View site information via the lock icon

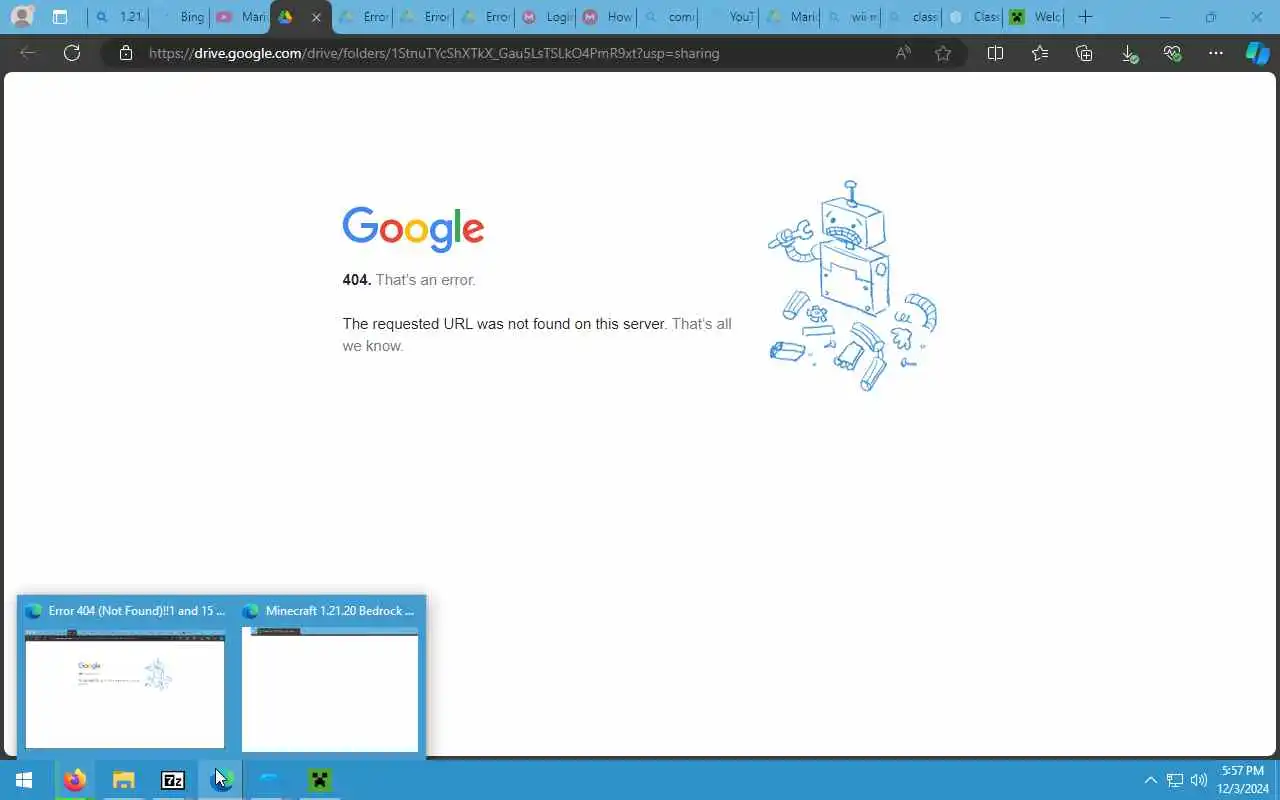point(126,53)
